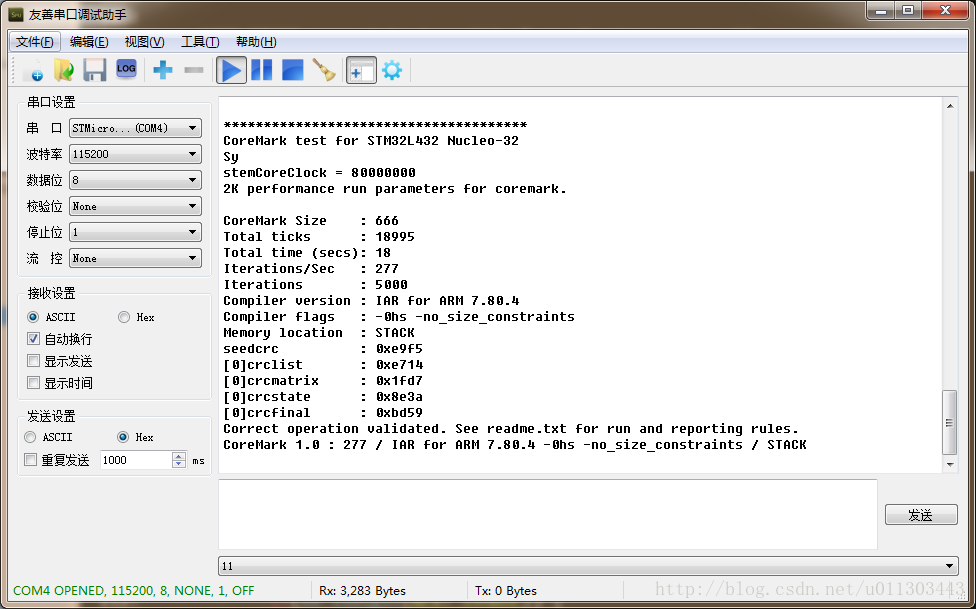Open the 编辑(E) menu
Screen dimensions: 976x609
89,42
